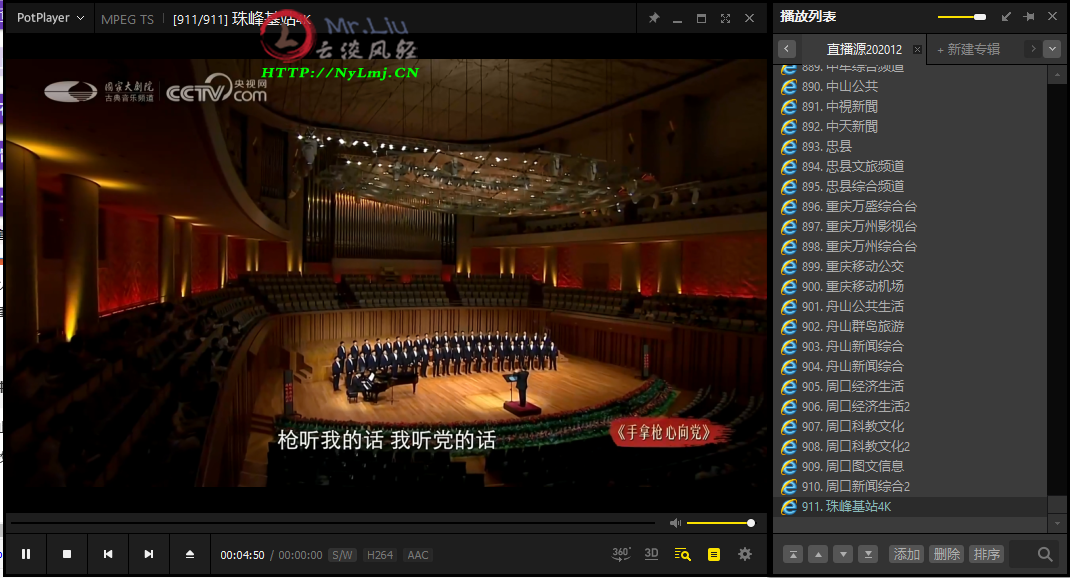
Task: Toggle 3D video mode
Action: [x=652, y=554]
